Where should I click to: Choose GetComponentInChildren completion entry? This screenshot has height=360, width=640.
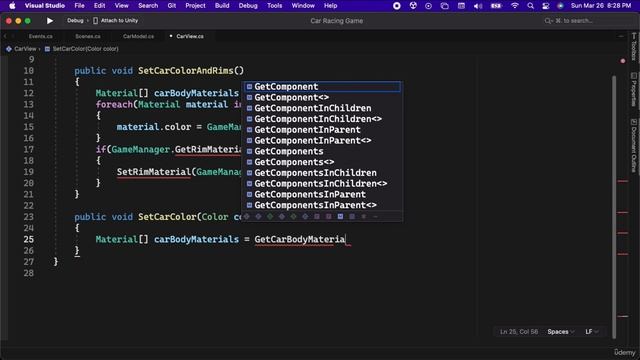322,108
